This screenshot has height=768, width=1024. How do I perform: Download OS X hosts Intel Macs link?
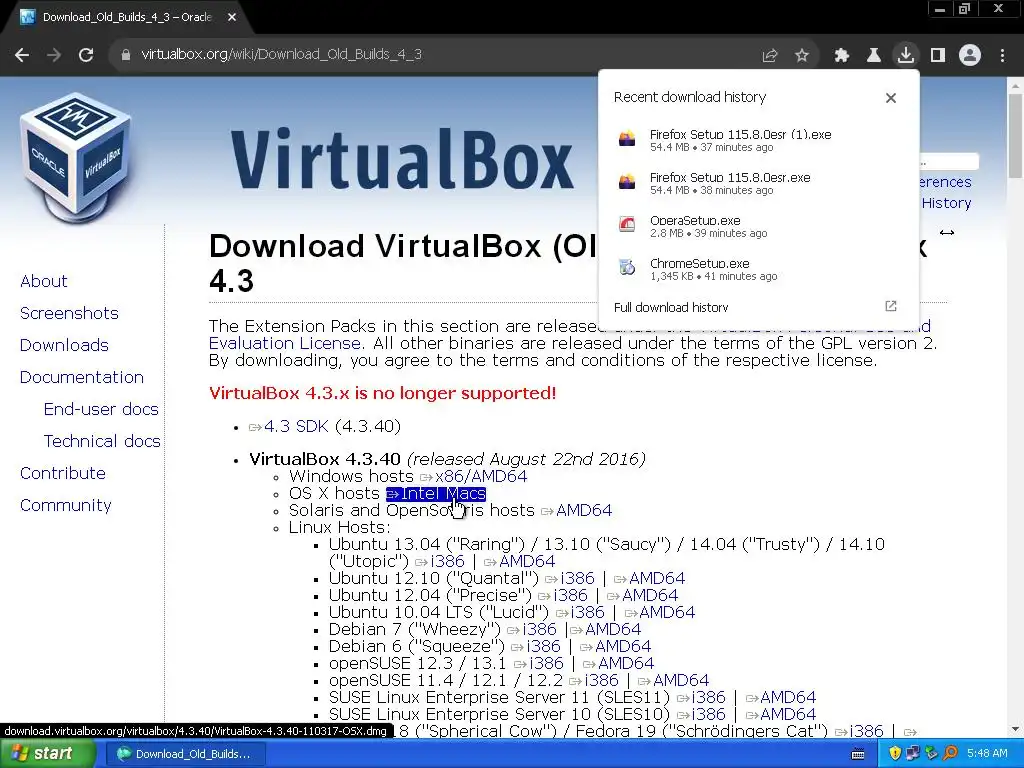coord(436,494)
